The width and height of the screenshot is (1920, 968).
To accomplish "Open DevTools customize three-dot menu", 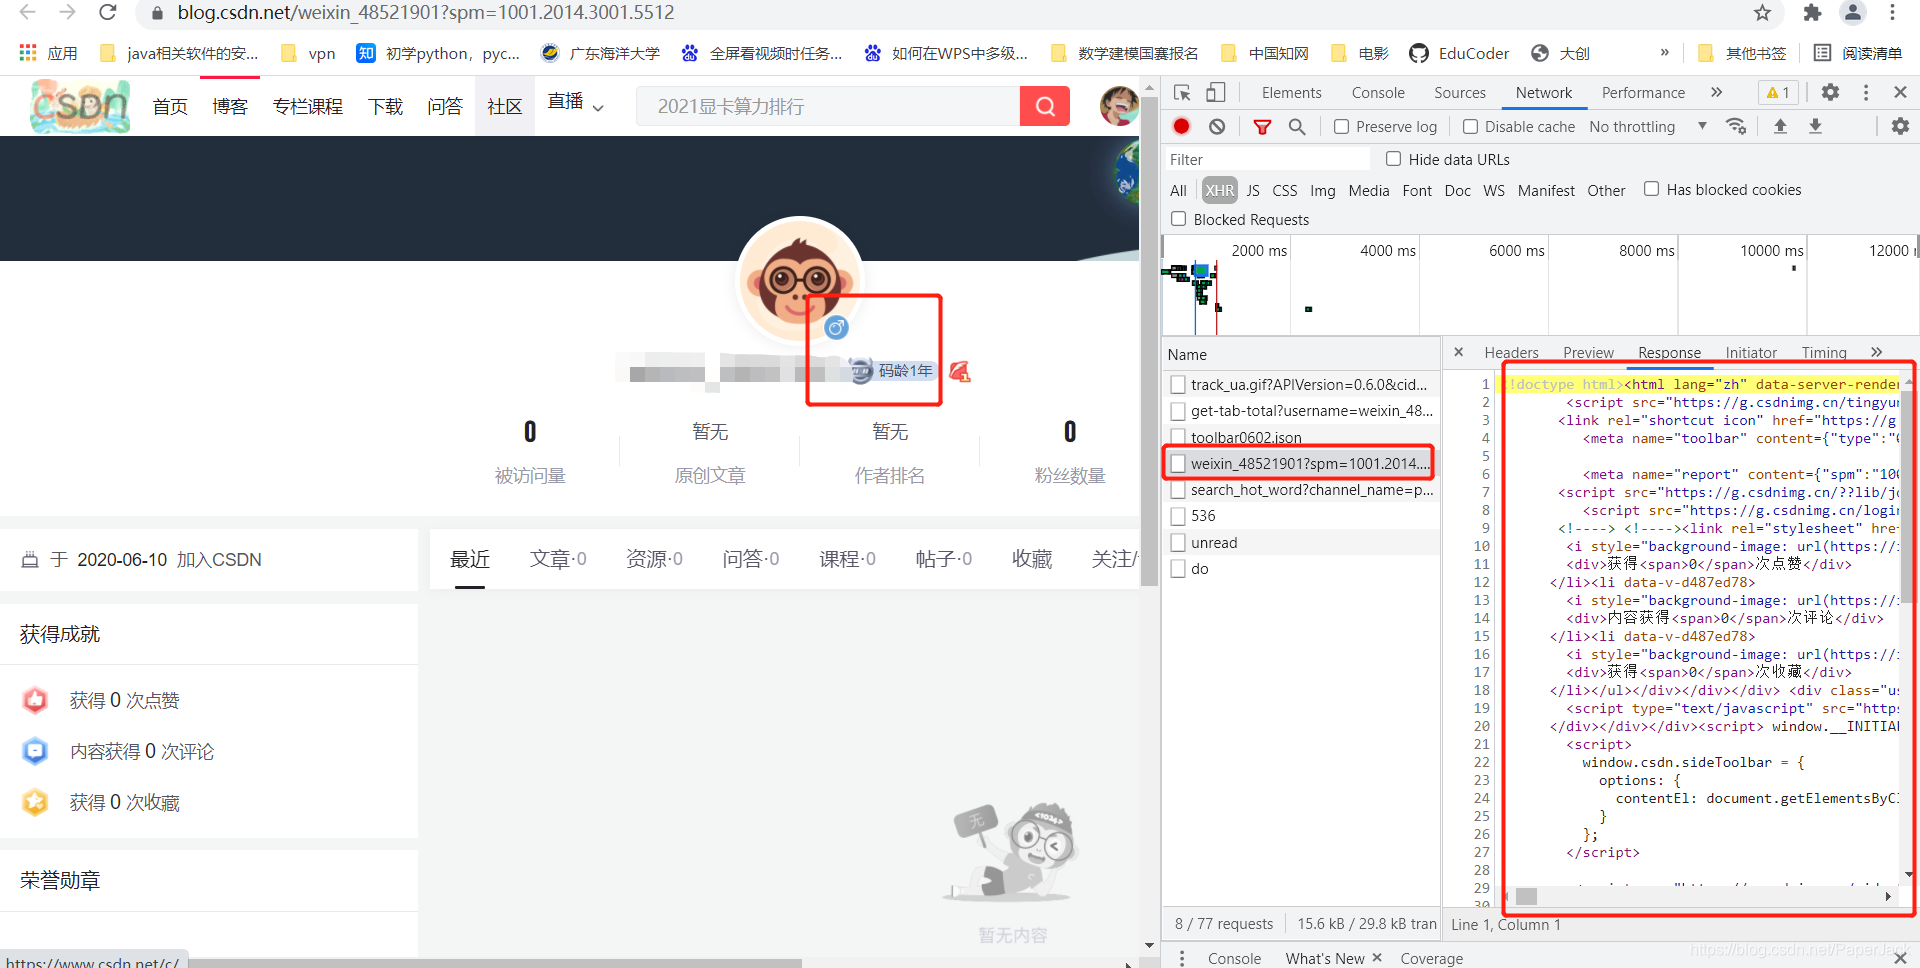I will coord(1866,92).
